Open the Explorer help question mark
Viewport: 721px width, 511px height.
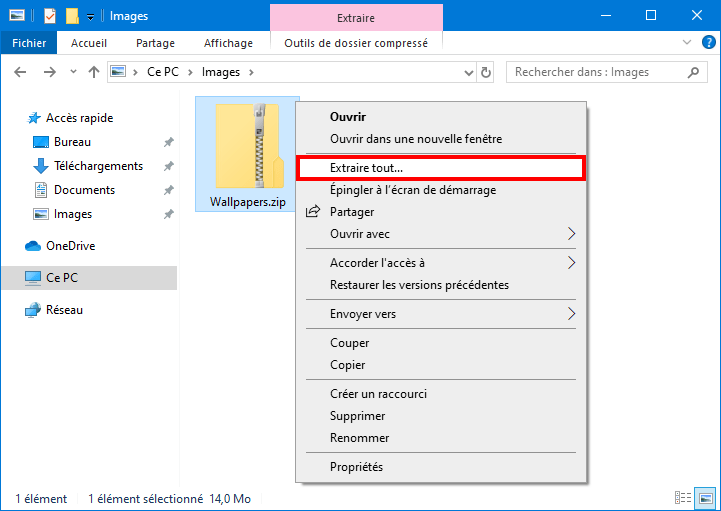[x=707, y=43]
